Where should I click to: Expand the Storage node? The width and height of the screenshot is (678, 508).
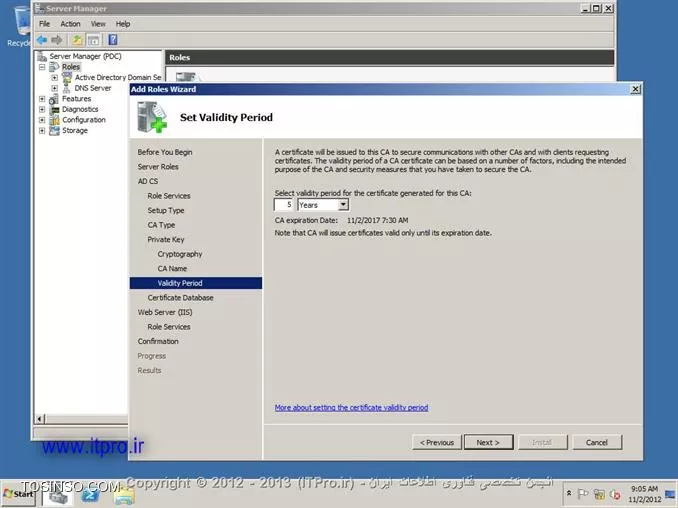pos(42,131)
